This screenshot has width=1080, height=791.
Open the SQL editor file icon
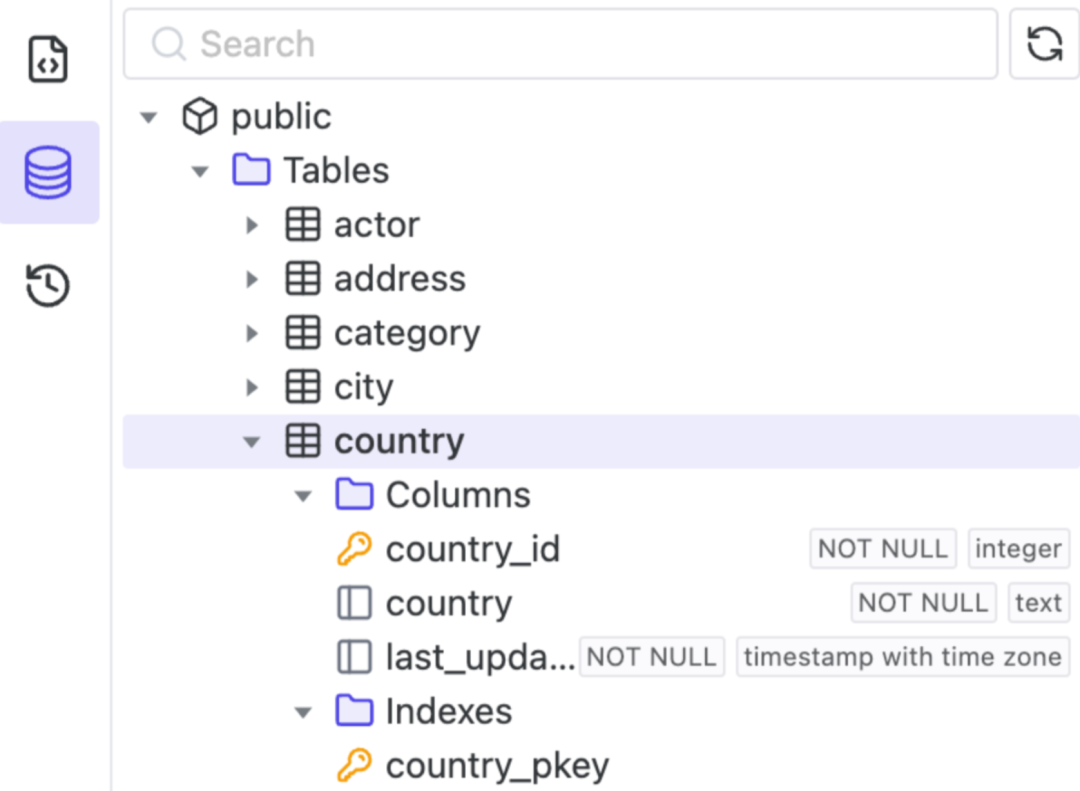pyautogui.click(x=48, y=59)
